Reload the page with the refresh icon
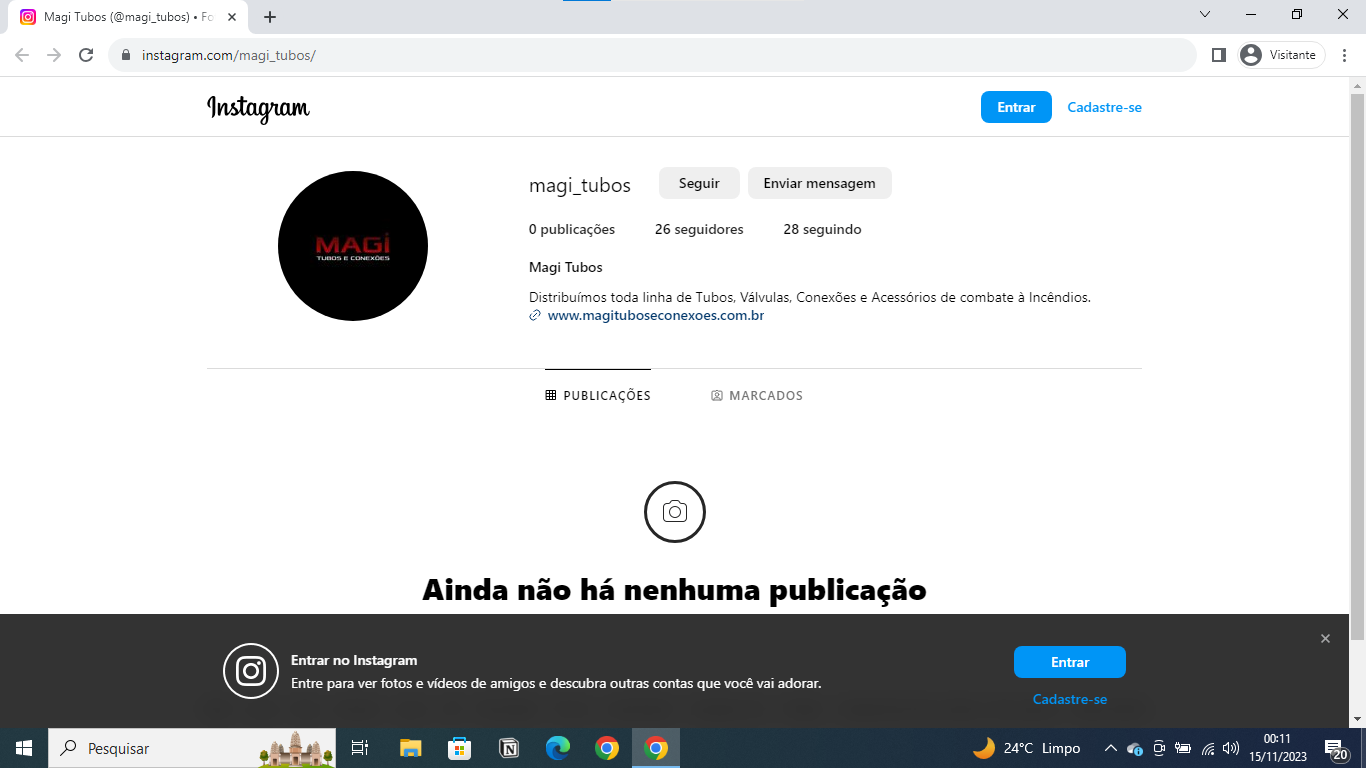 pos(85,55)
